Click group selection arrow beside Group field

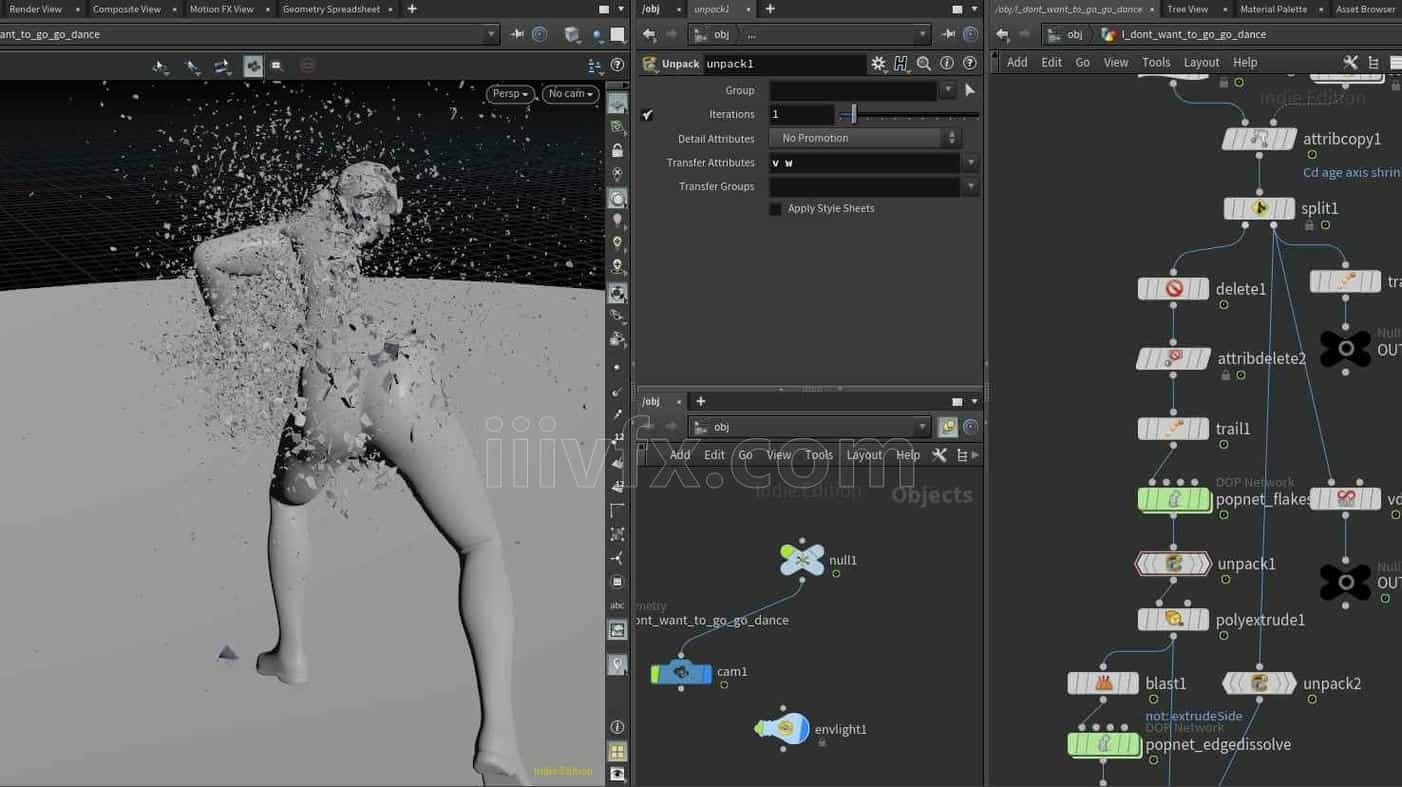pyautogui.click(x=969, y=90)
